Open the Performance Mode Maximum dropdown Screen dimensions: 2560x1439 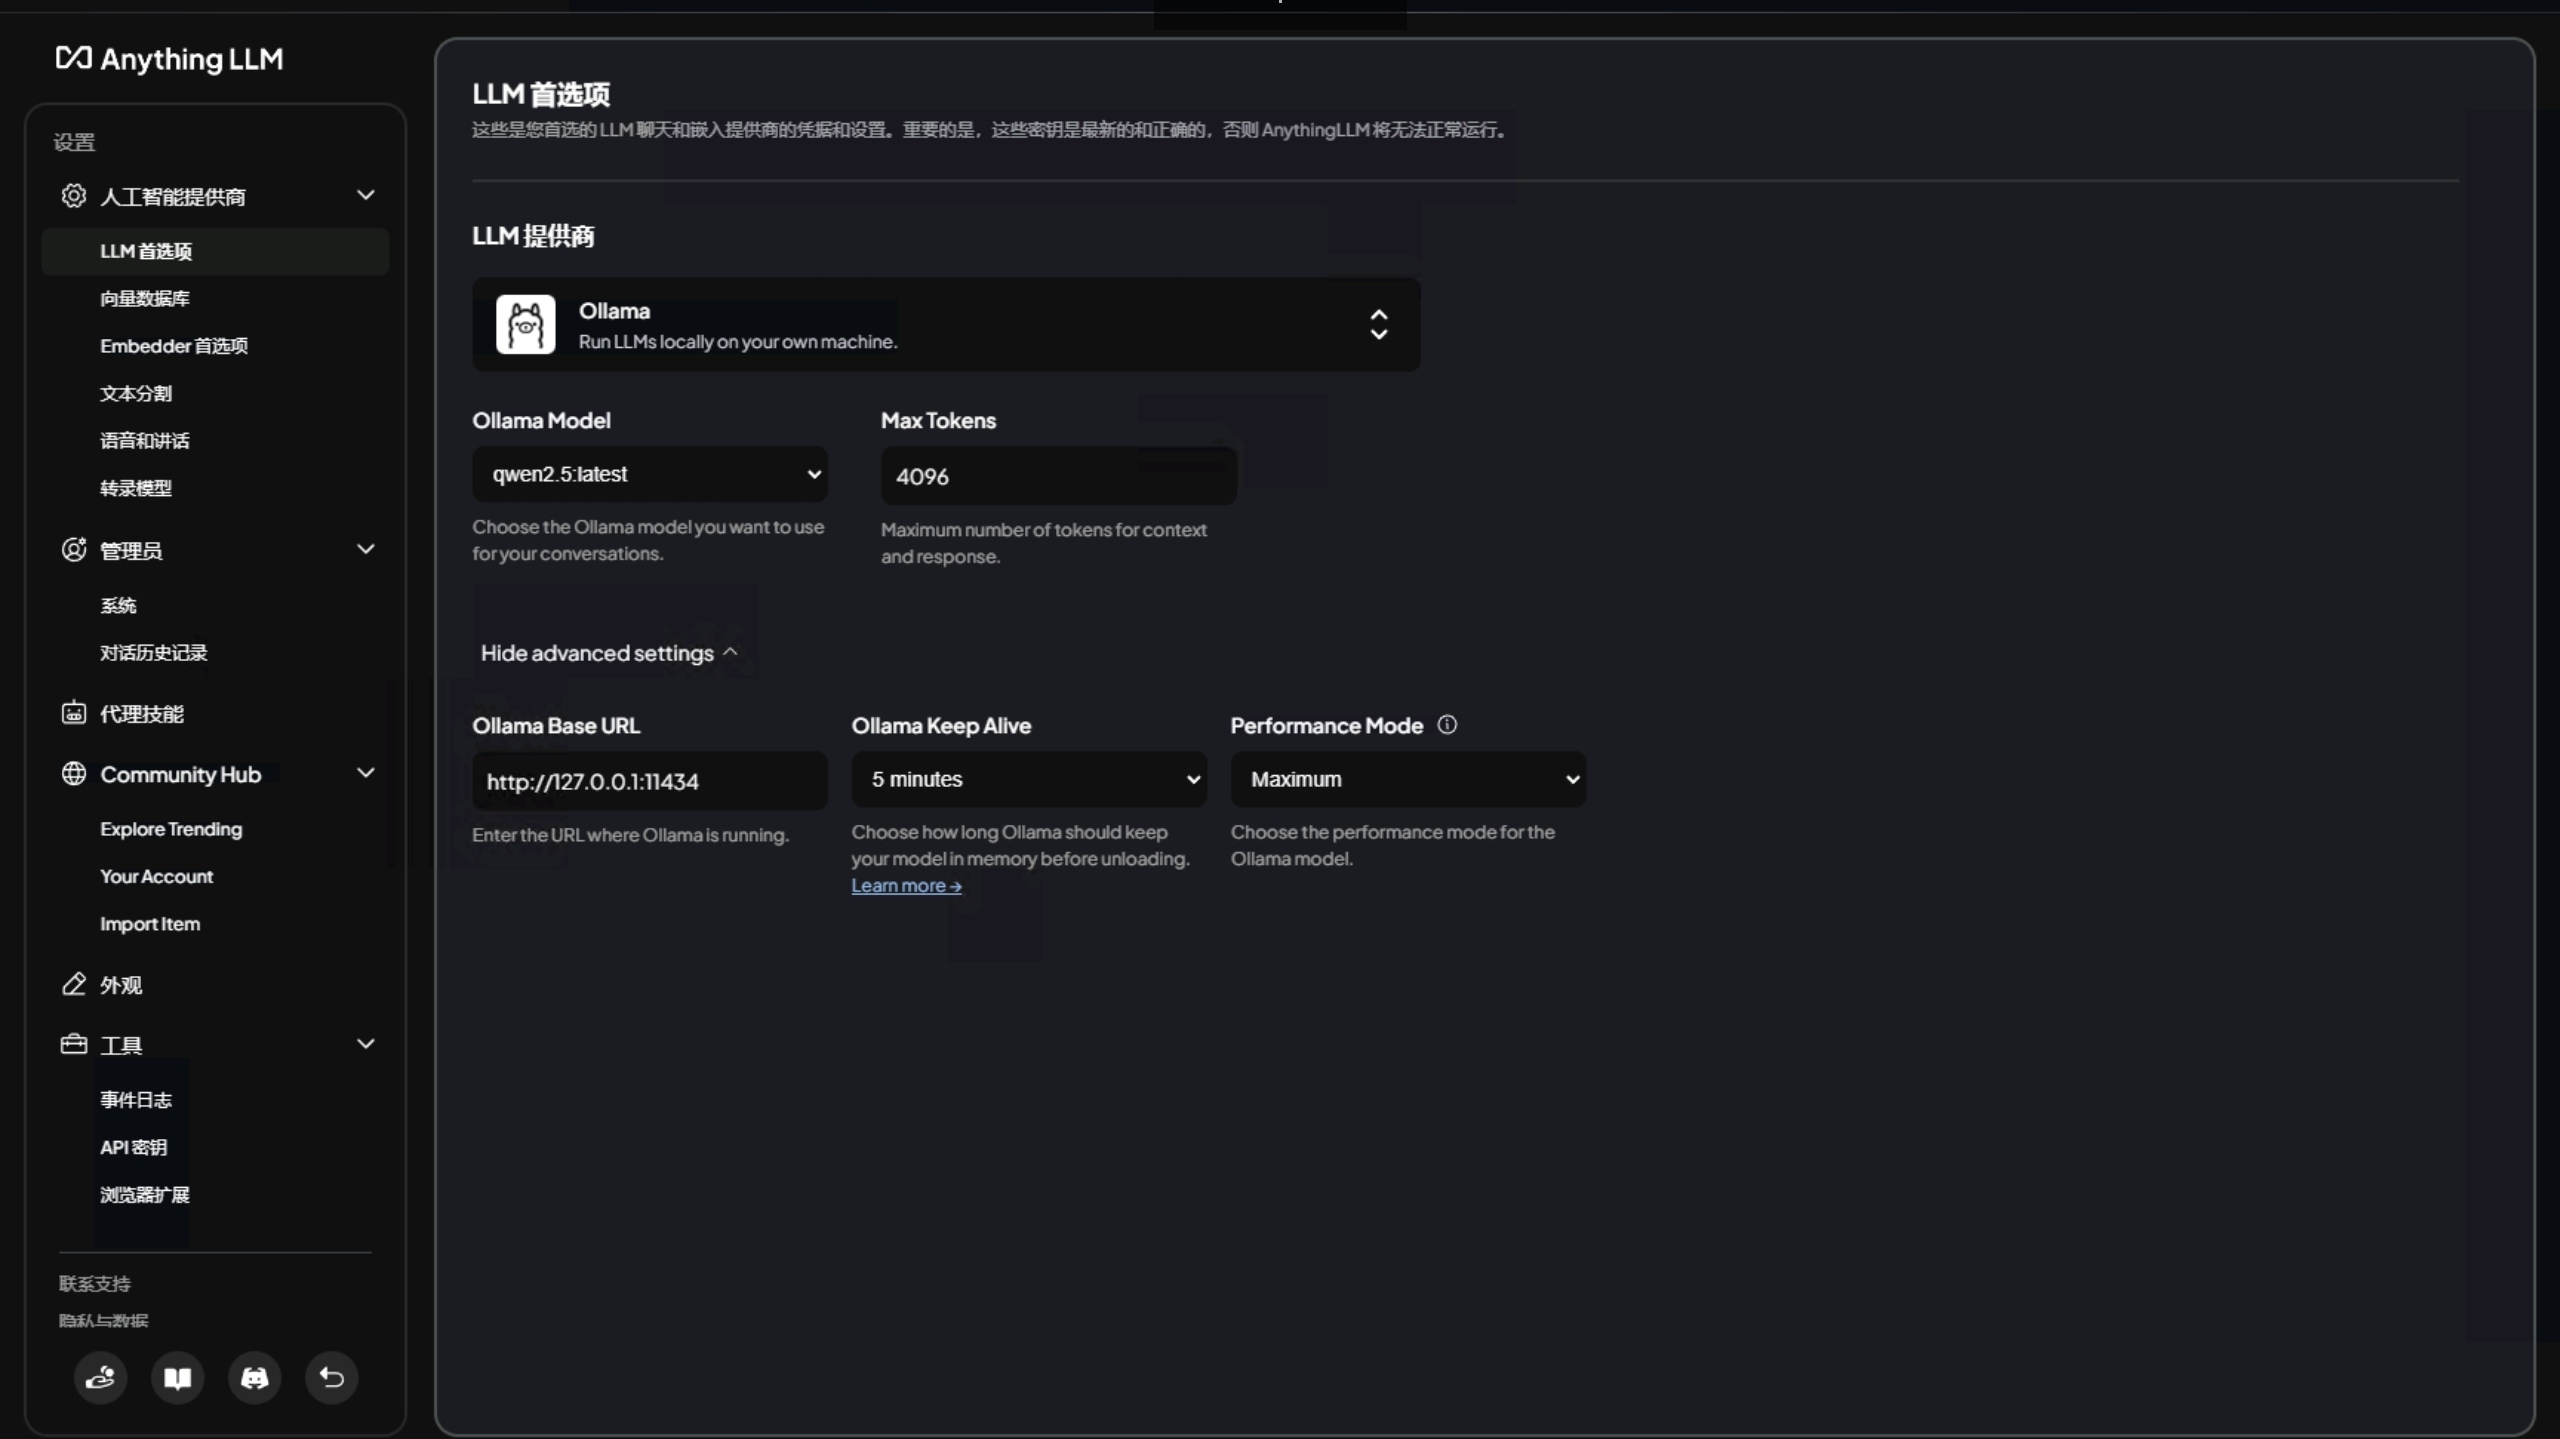tap(1408, 779)
